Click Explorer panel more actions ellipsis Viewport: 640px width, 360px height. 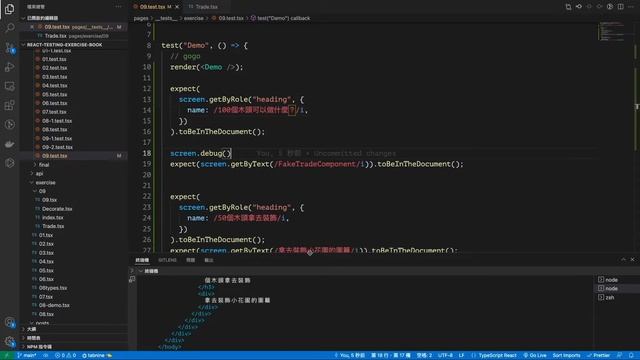[x=118, y=7]
